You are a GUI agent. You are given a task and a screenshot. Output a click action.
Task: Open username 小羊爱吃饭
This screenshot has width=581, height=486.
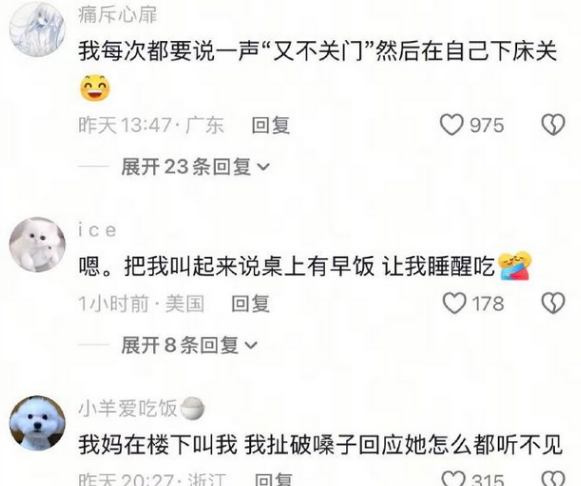[x=127, y=409]
